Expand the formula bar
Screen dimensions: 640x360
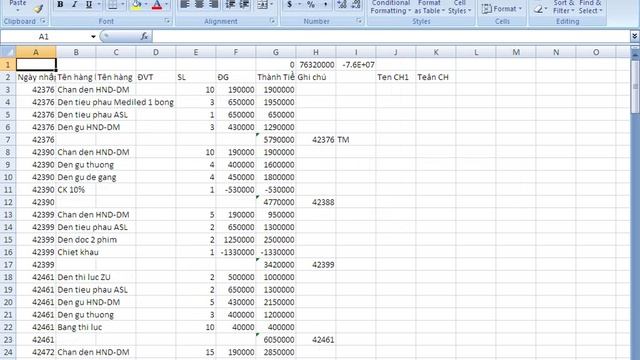point(634,37)
